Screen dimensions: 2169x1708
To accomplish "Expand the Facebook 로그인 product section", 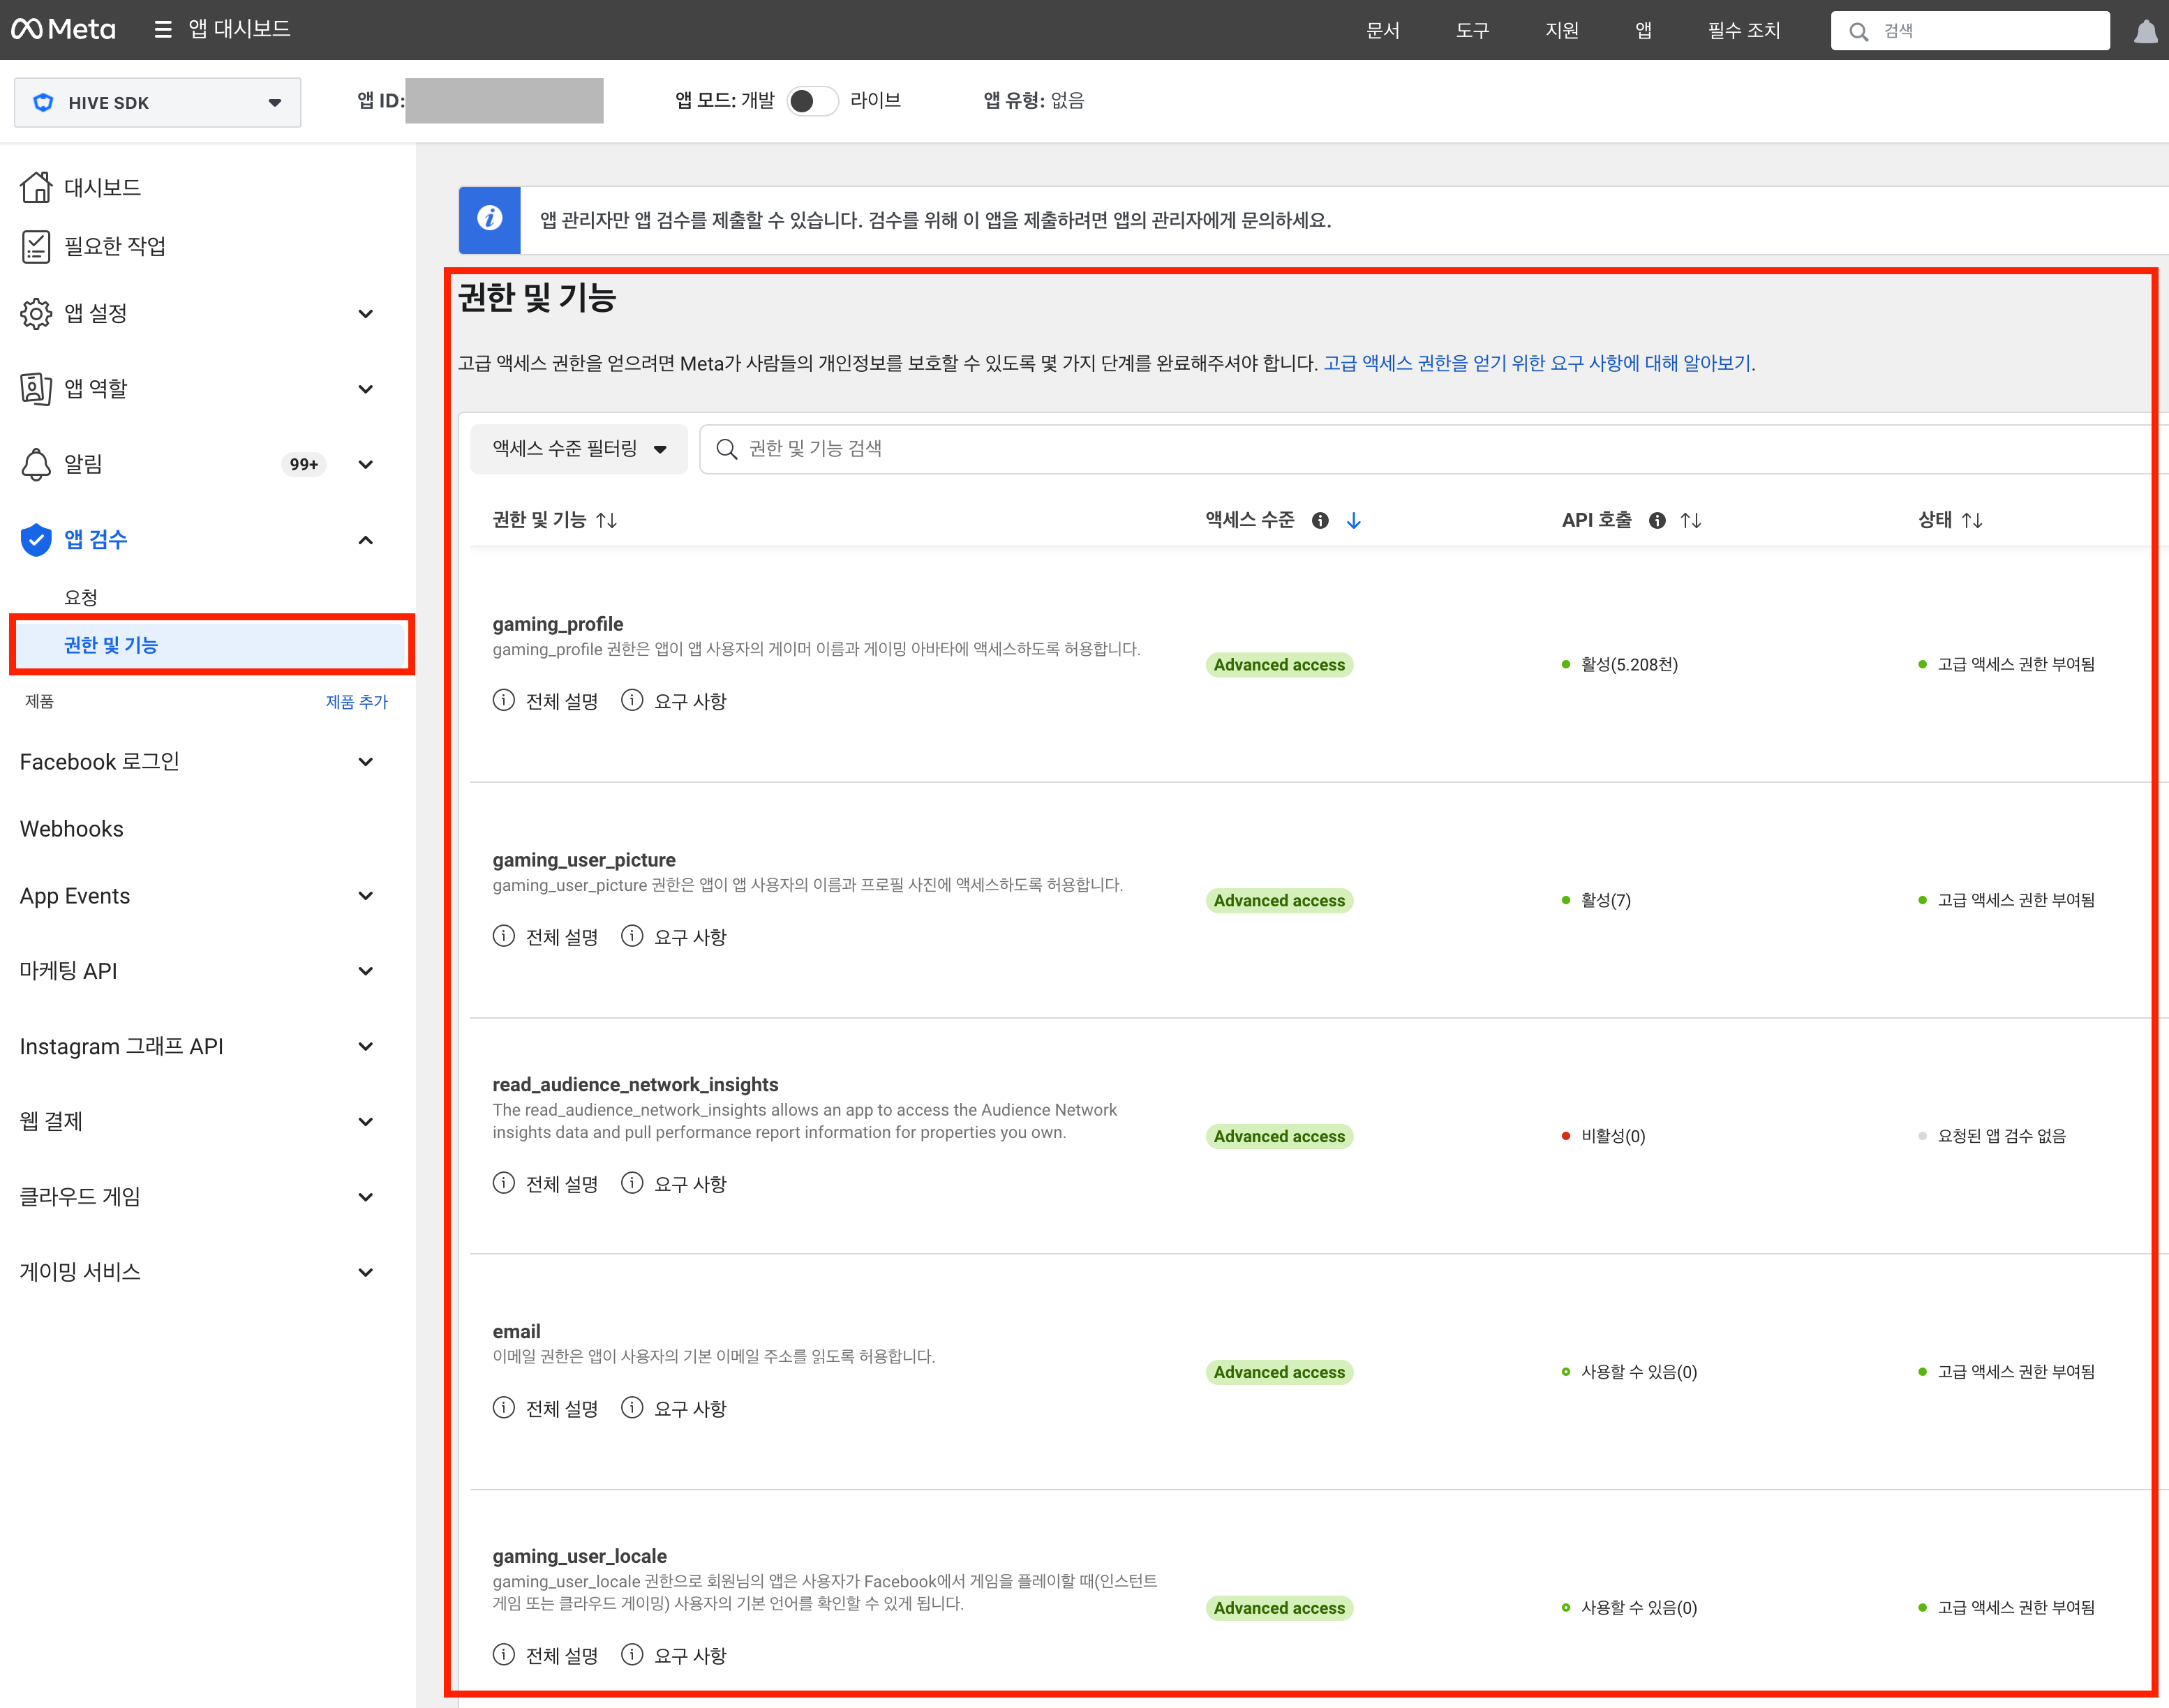I will 365,762.
